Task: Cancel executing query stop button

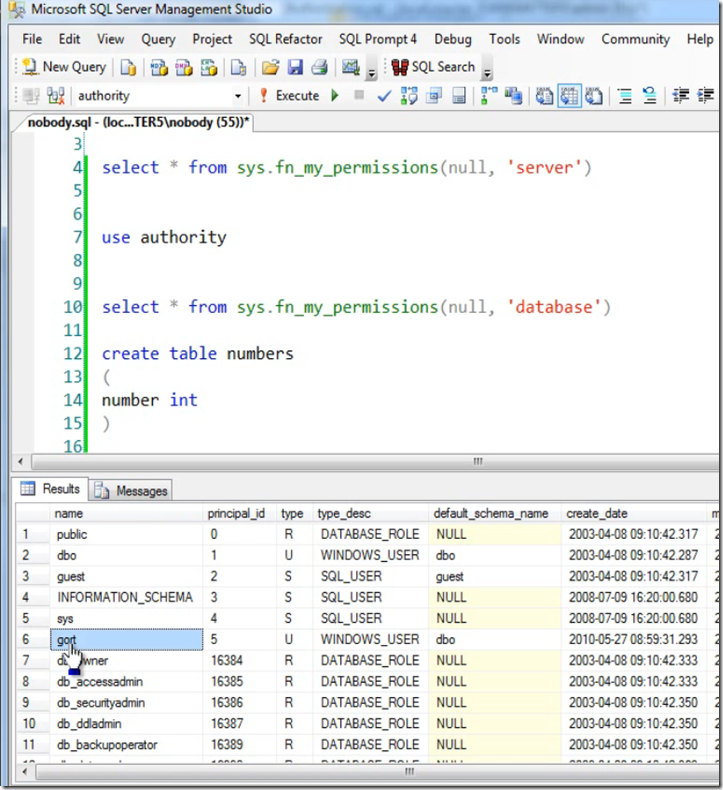Action: point(359,95)
